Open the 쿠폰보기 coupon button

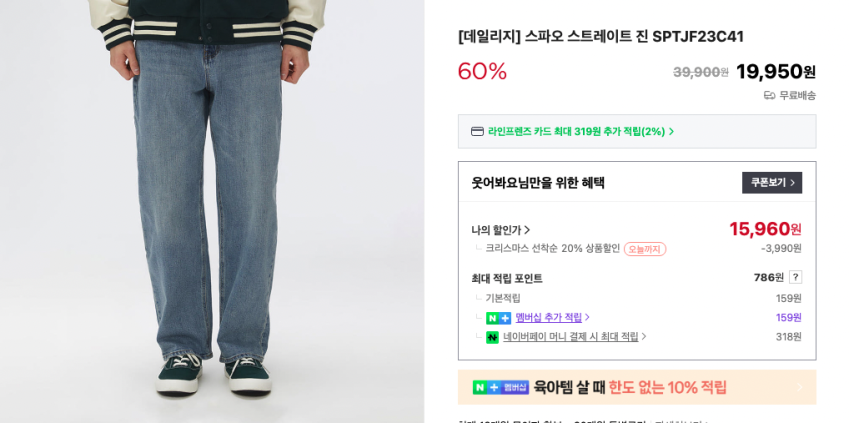pyautogui.click(x=772, y=183)
